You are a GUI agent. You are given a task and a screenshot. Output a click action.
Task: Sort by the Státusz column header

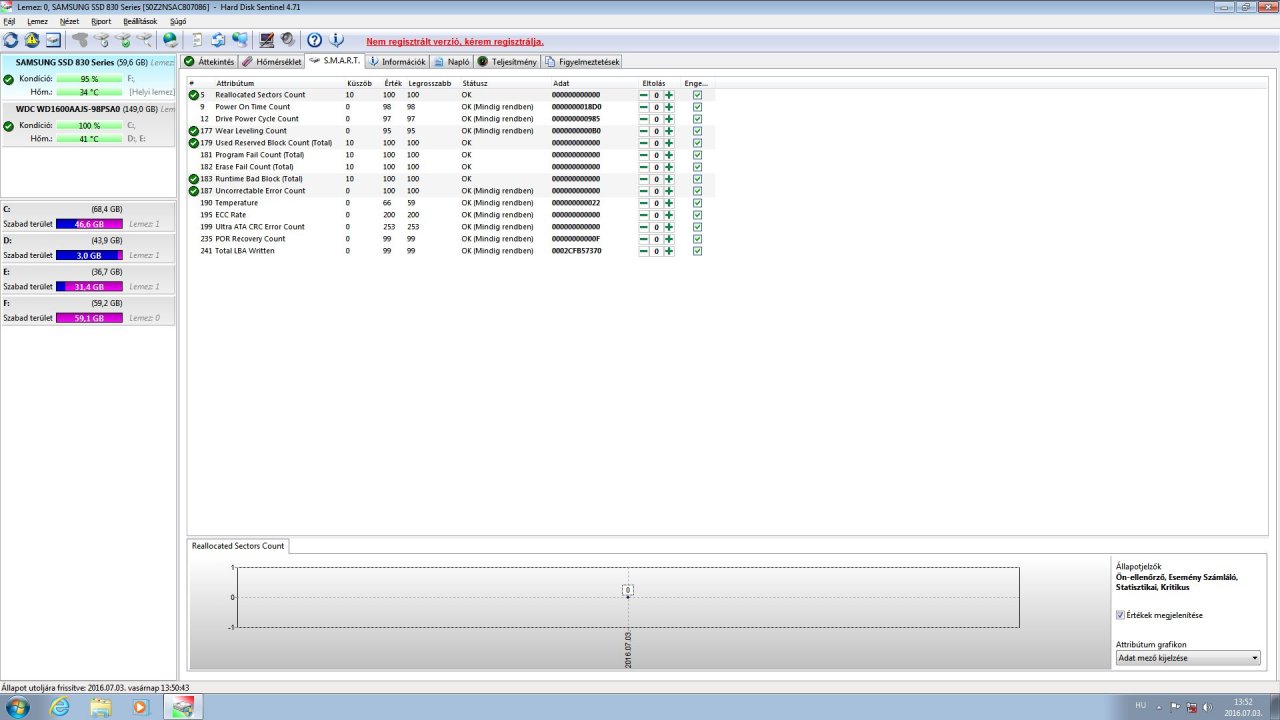pos(475,83)
